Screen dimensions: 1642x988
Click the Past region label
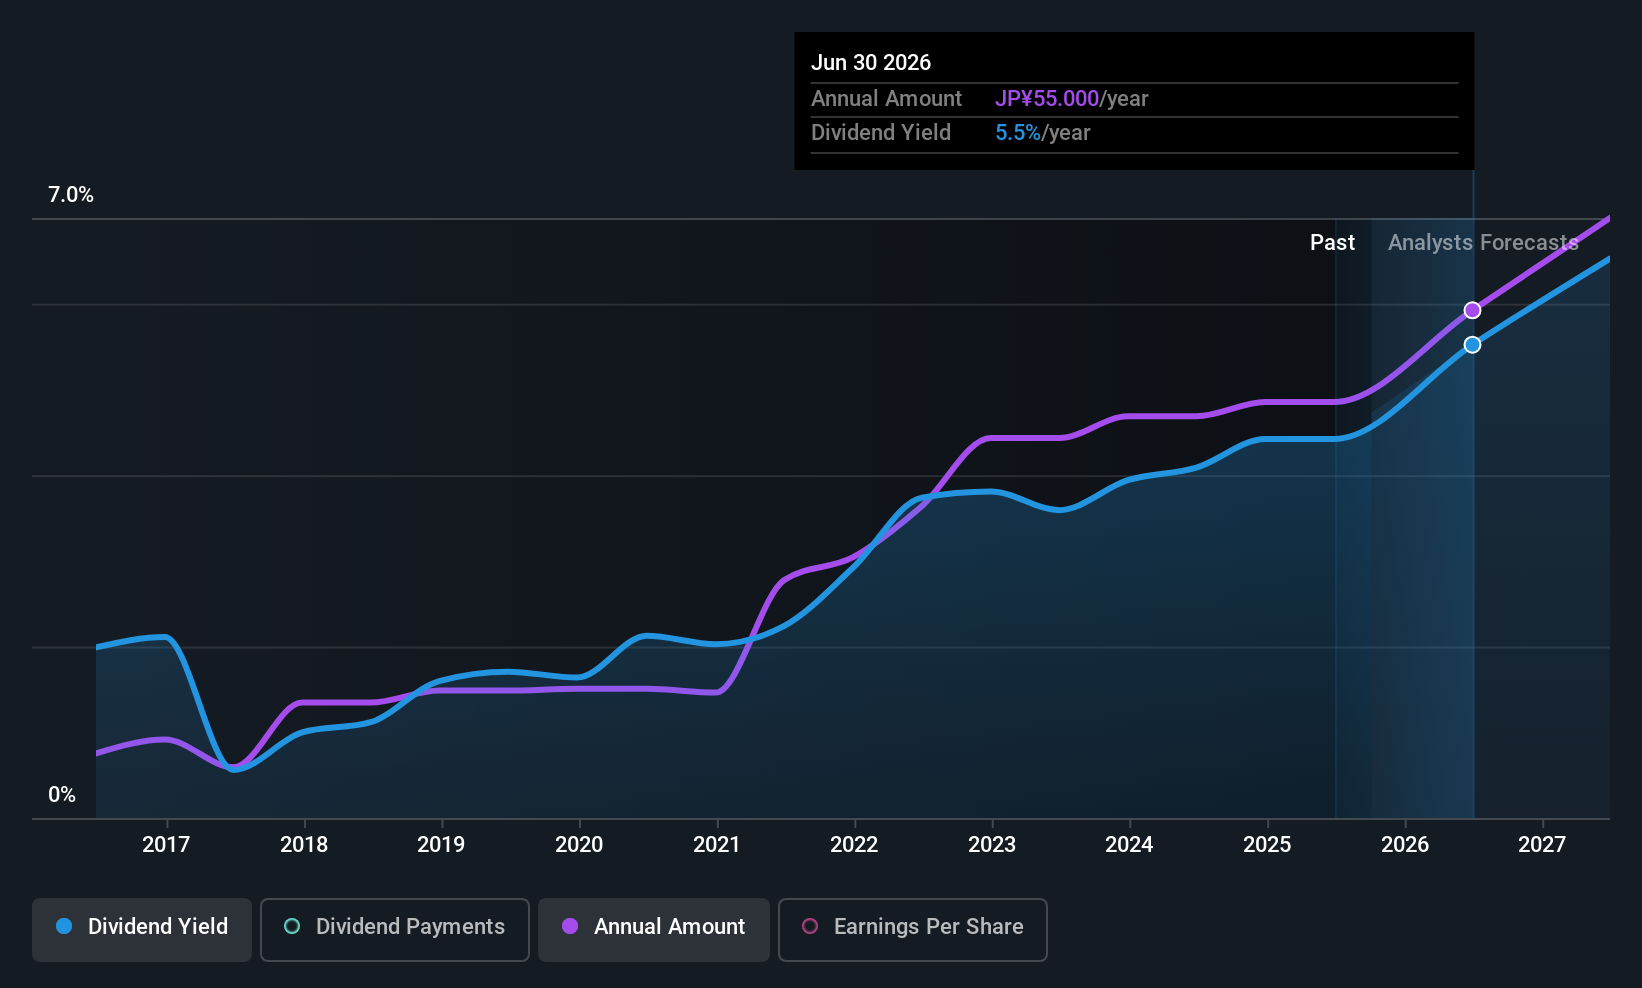[1332, 243]
